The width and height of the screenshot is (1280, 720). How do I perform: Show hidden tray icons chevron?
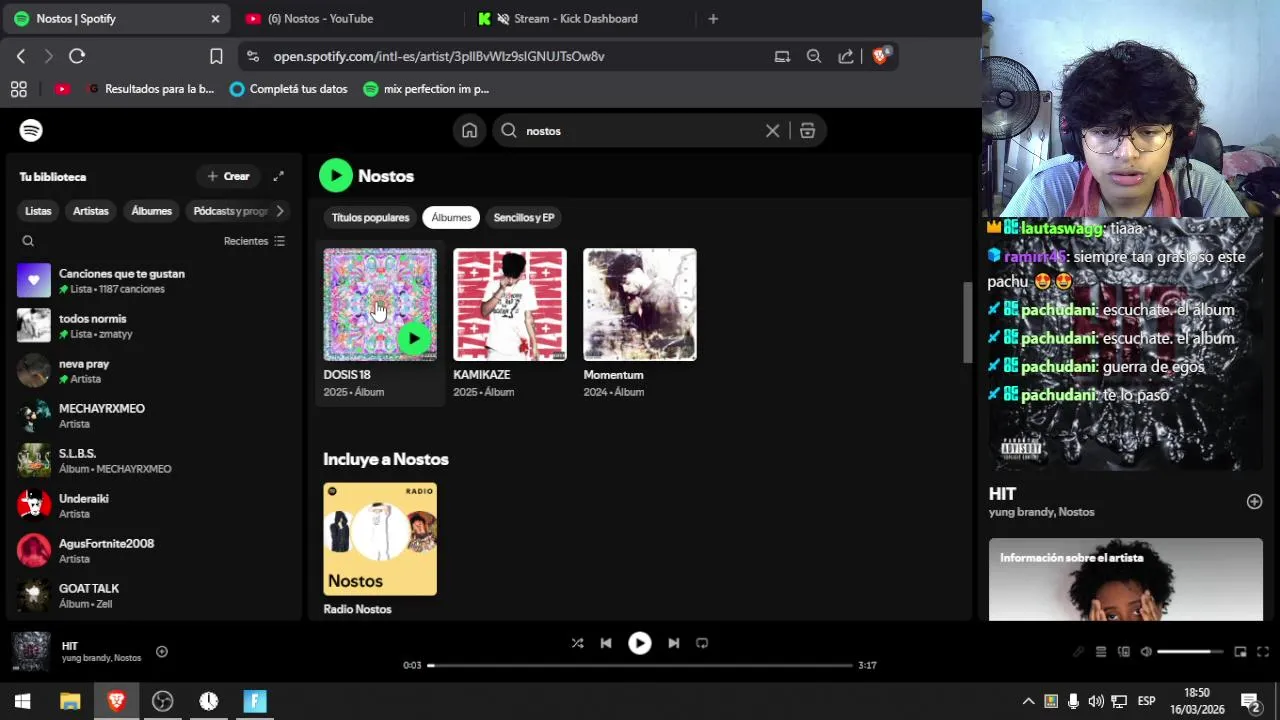tap(1028, 701)
